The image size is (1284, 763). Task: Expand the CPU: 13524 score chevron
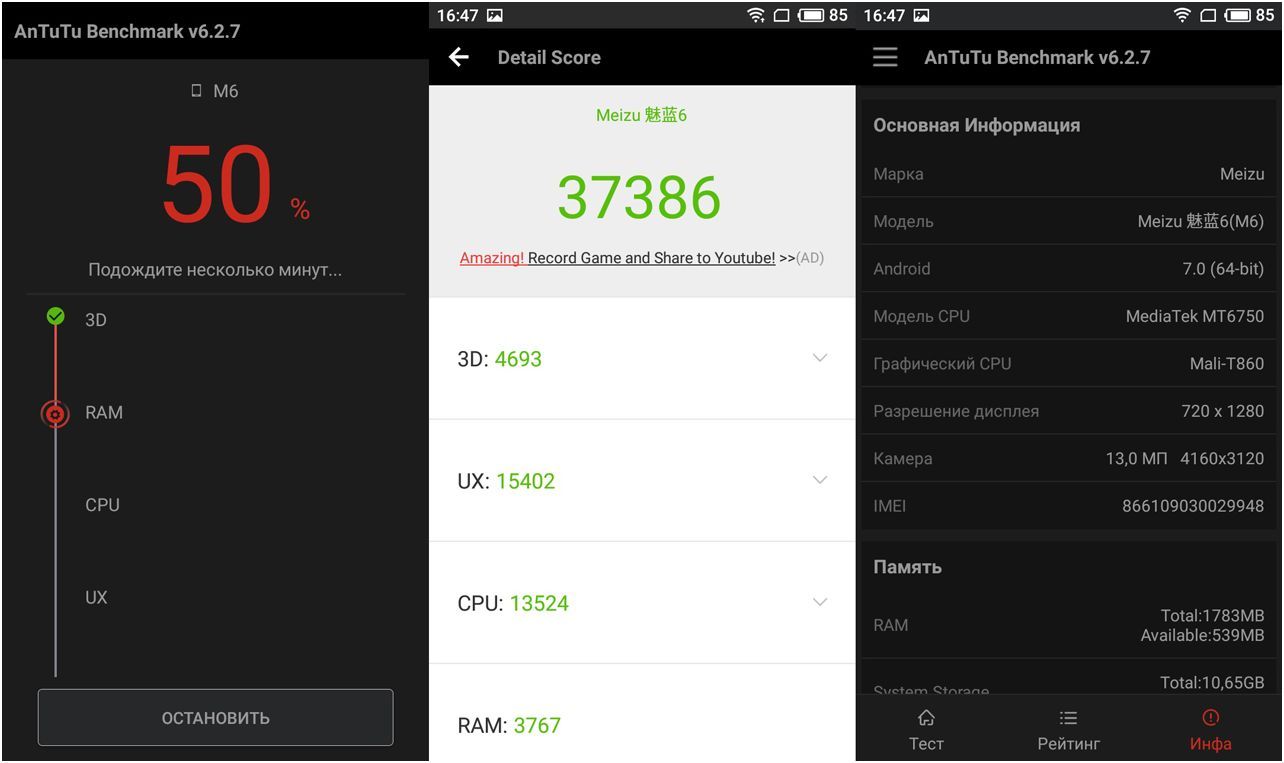[820, 602]
